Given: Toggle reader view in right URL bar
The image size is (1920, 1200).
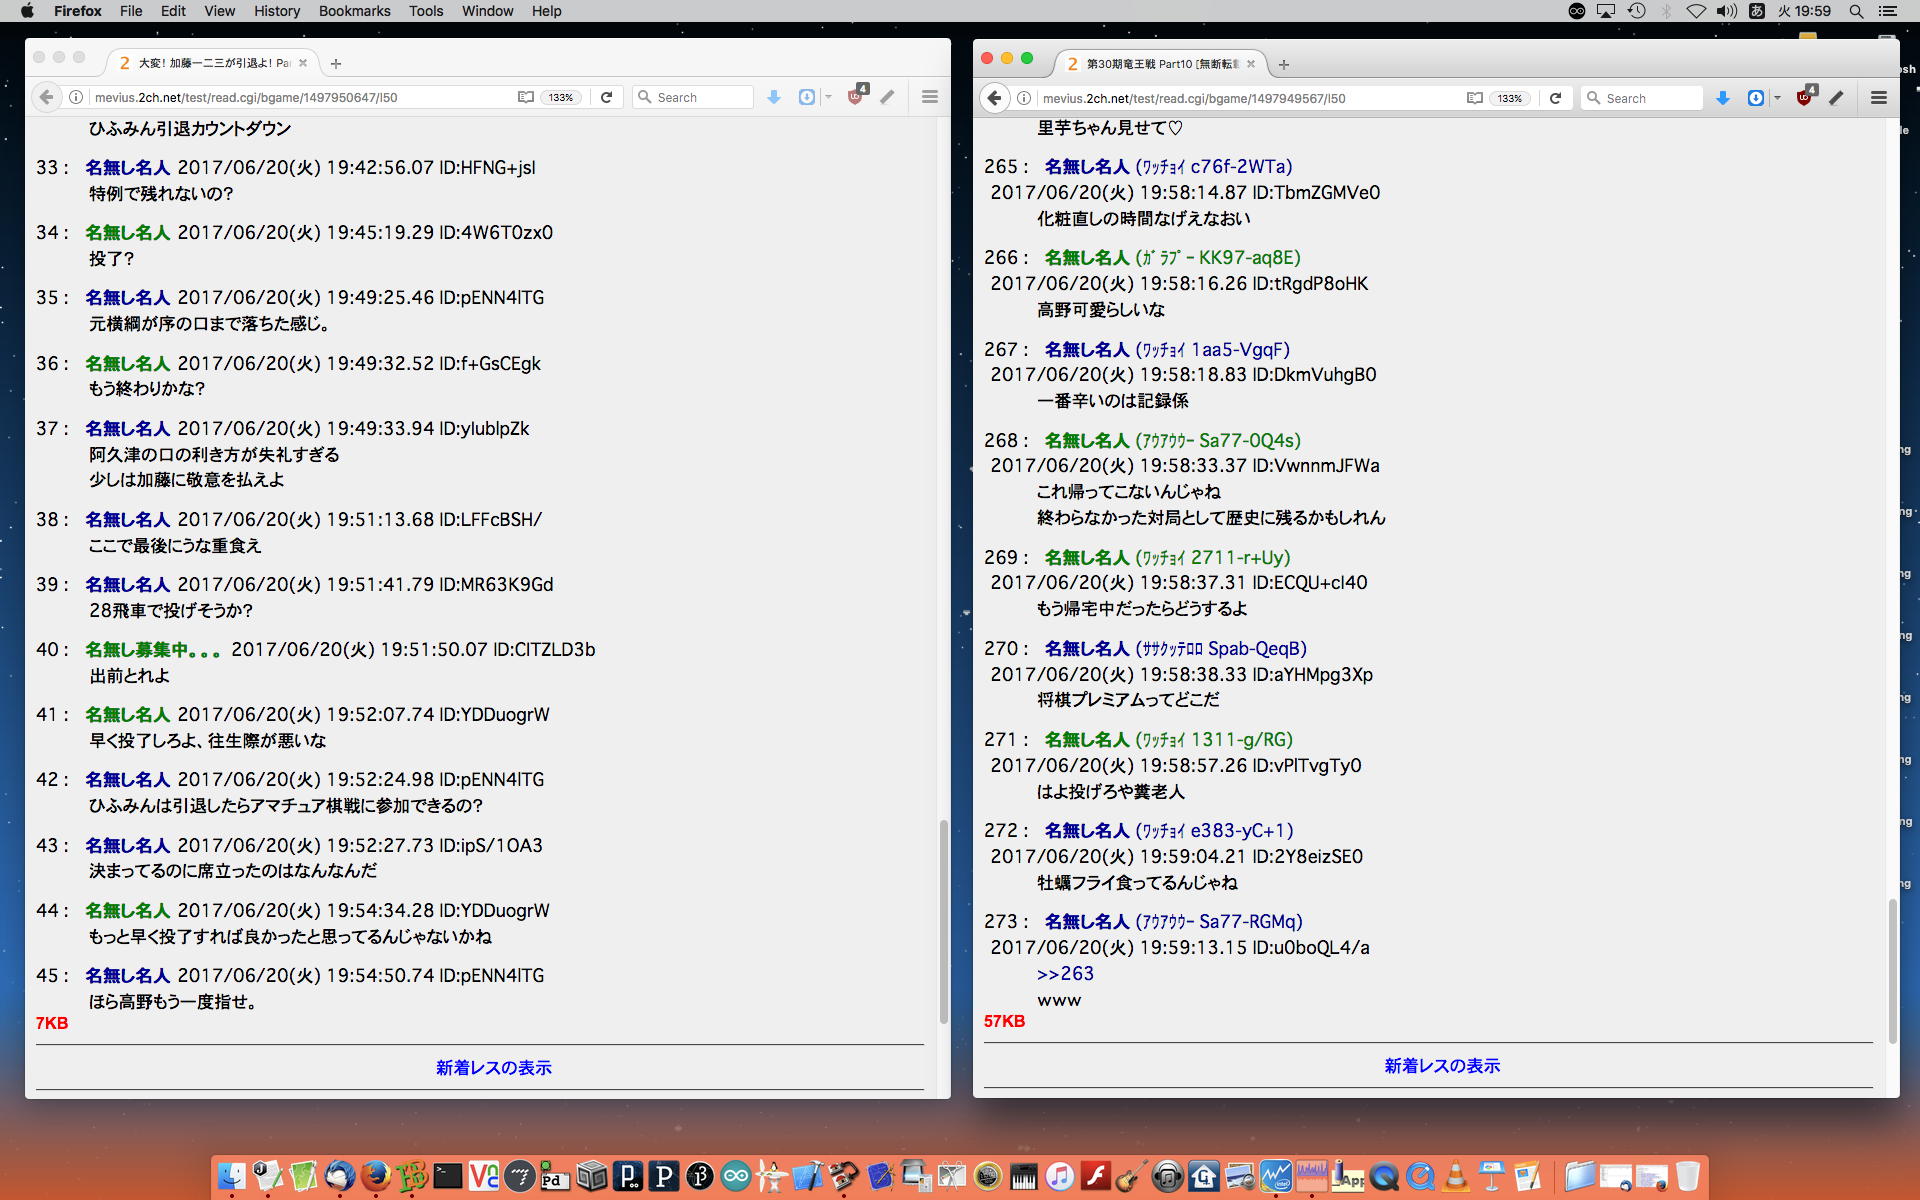Looking at the screenshot, I should click(1474, 98).
